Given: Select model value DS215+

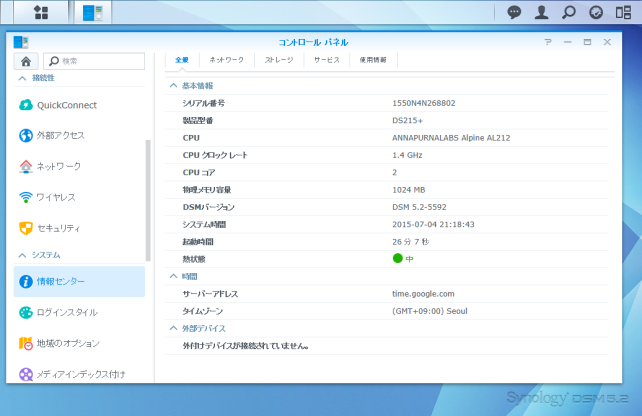Looking at the screenshot, I should 407,120.
